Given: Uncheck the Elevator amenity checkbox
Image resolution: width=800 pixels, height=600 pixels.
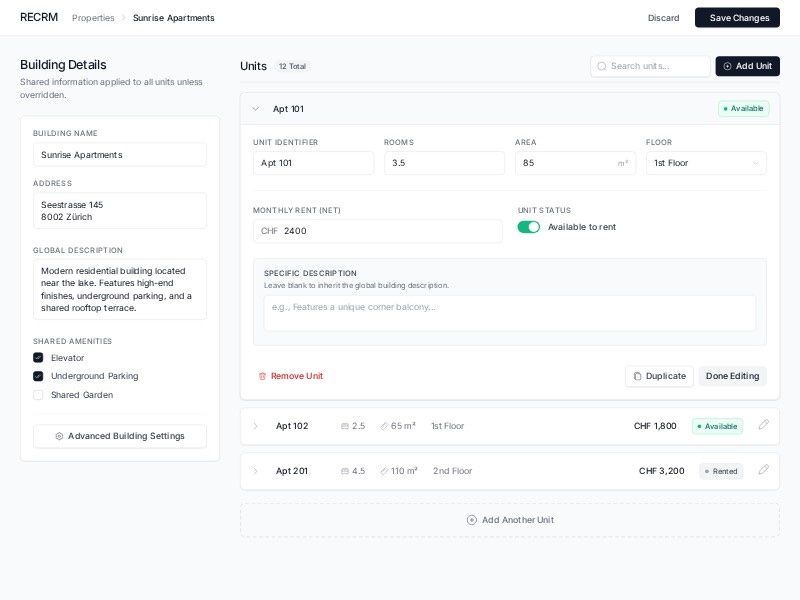Looking at the screenshot, I should pos(38,358).
